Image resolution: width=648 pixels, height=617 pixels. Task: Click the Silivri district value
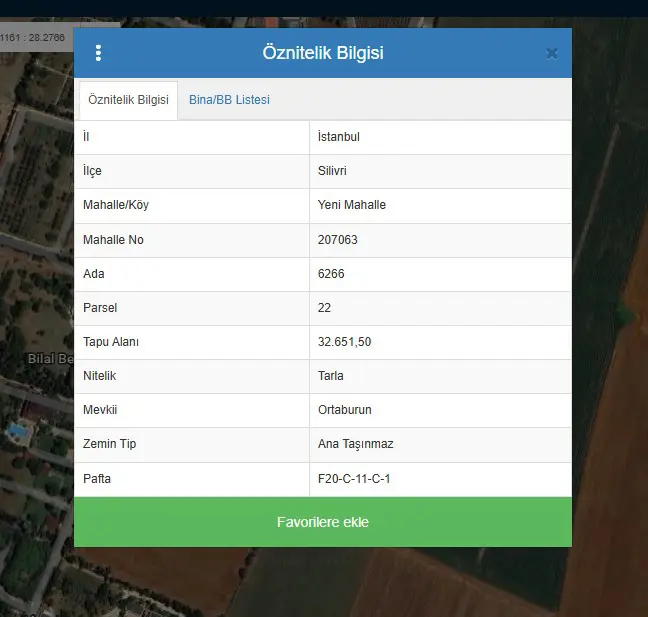332,171
